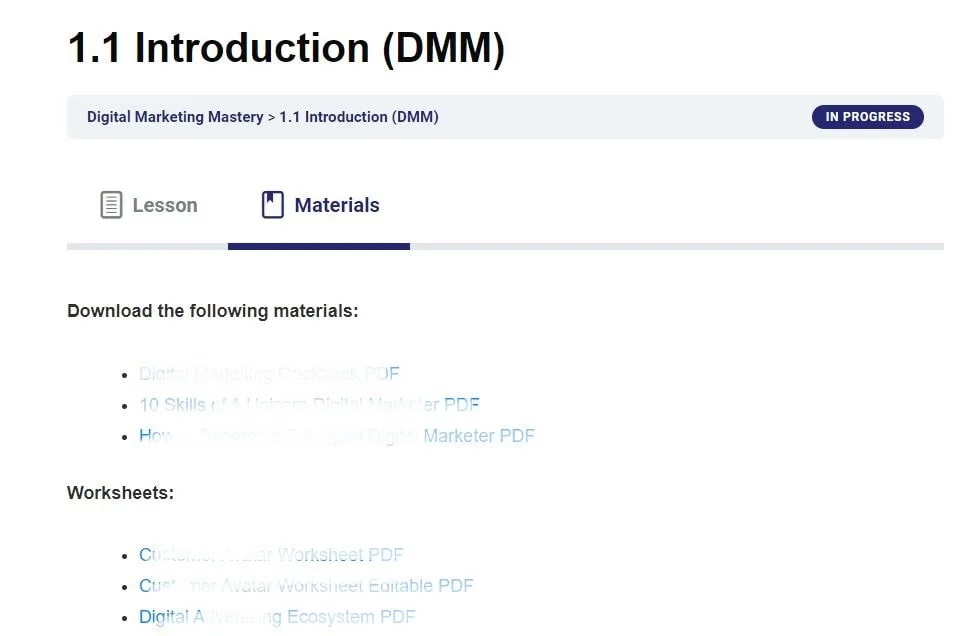
Task: Click the 'Worksheets:' section heading
Action: [x=120, y=493]
